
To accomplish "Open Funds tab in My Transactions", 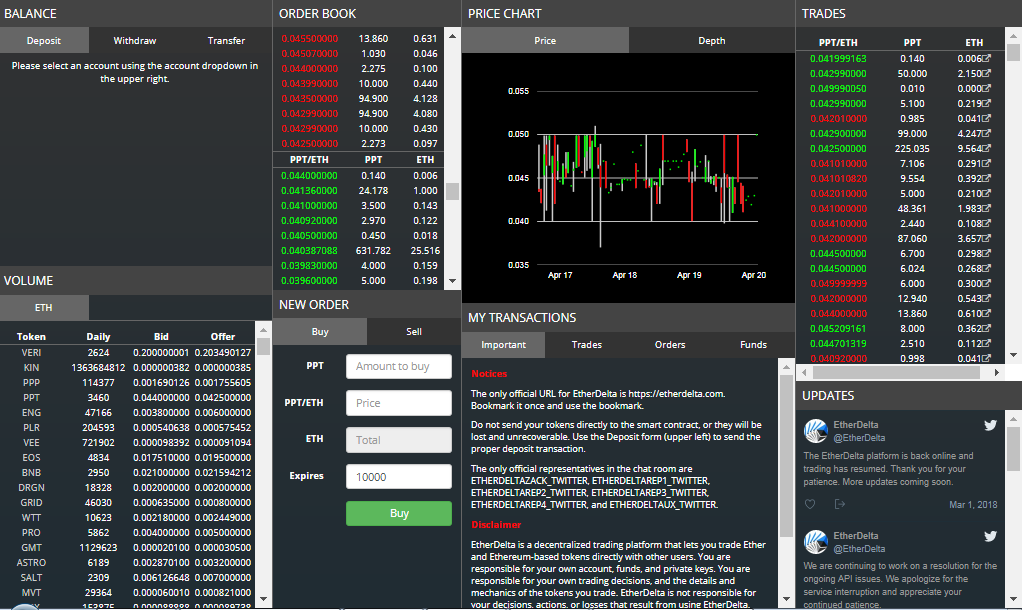I will click(753, 345).
